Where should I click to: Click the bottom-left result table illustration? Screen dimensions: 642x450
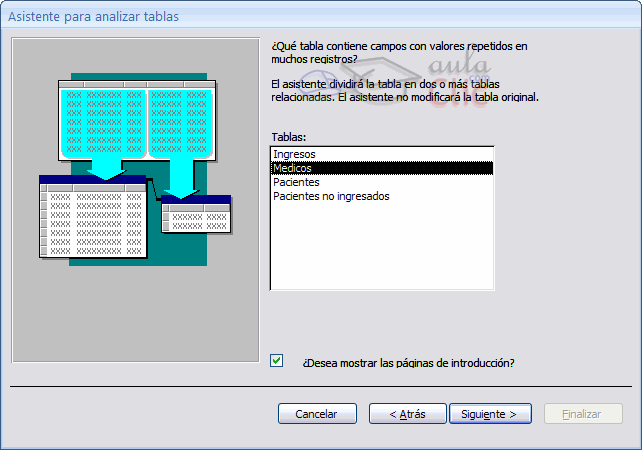[x=93, y=218]
